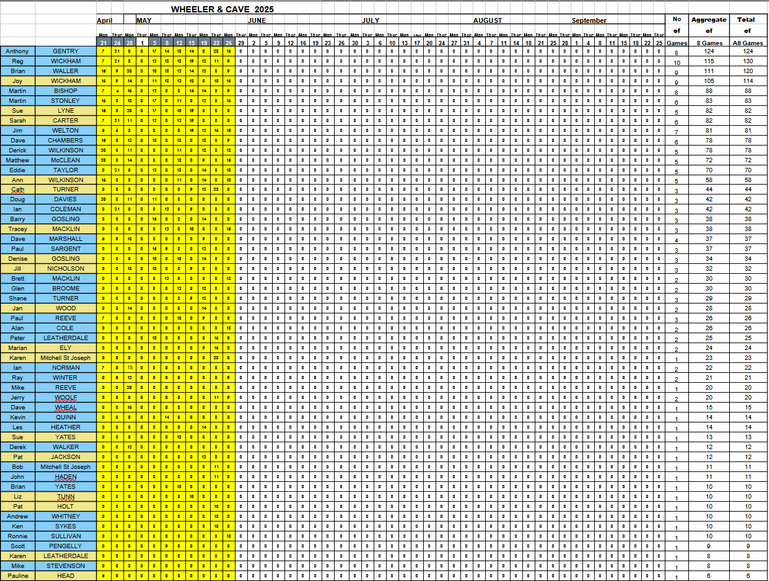The width and height of the screenshot is (769, 581).
Task: Select the GENTRY surname cell
Action: pos(66,51)
